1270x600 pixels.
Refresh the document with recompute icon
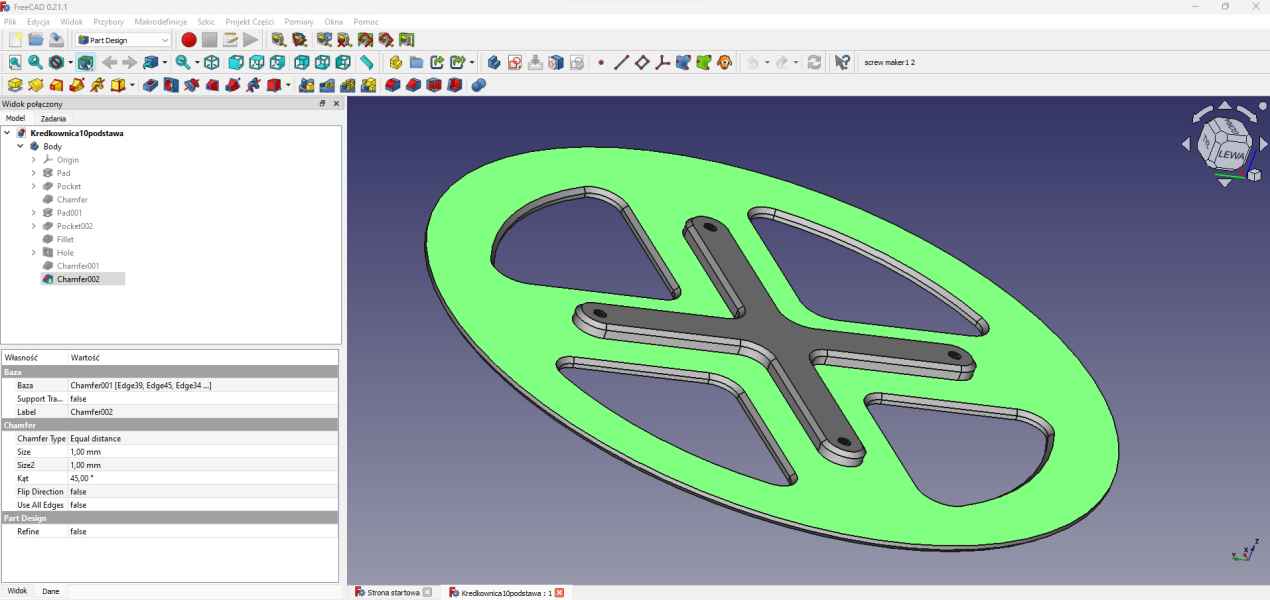[814, 62]
